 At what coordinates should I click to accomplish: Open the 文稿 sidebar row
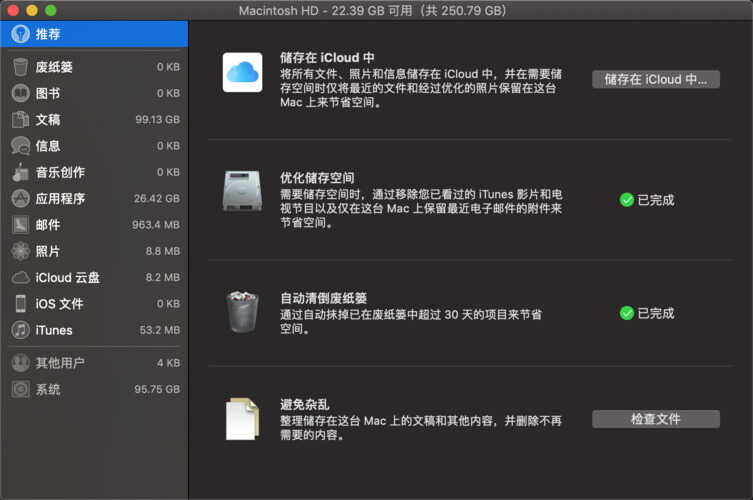coord(94,120)
